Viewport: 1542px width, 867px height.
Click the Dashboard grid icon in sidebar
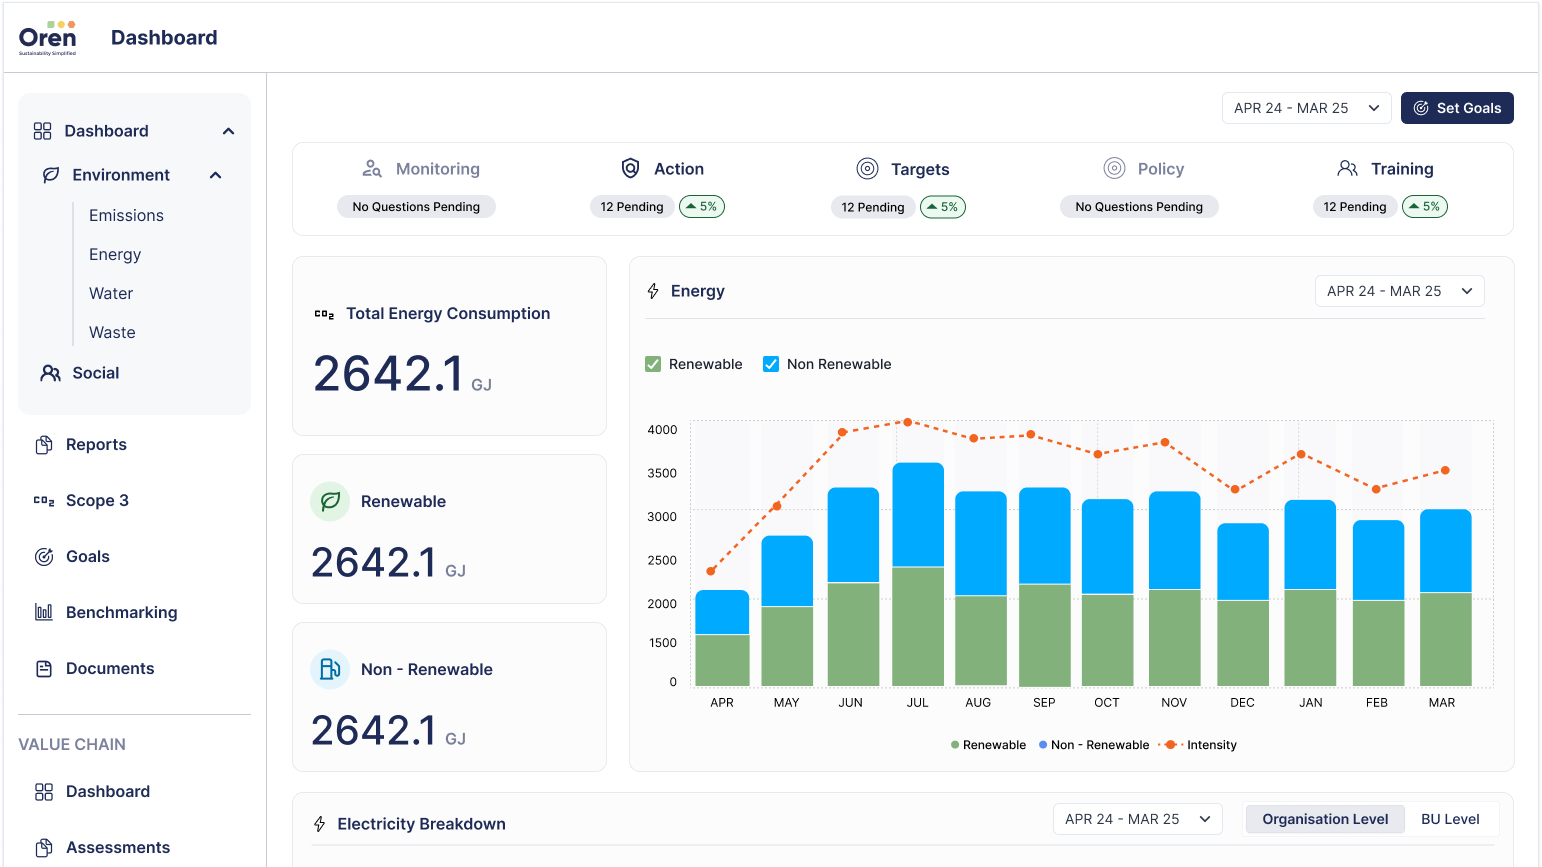[x=42, y=131]
